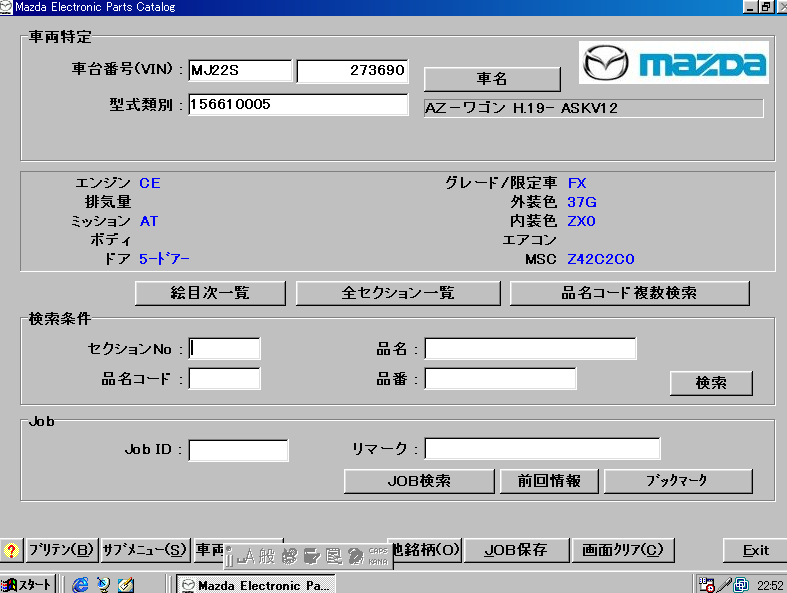Open the Windows スタート menu

coord(28,585)
